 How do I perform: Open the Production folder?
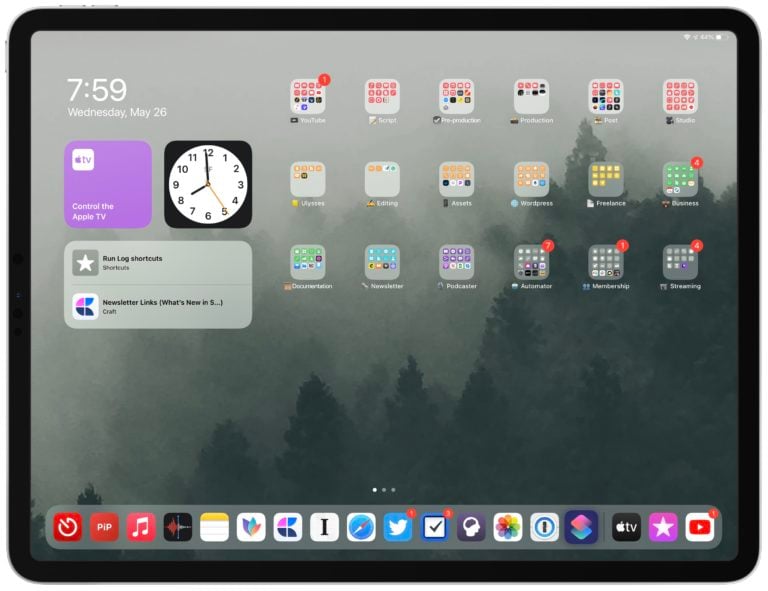click(531, 96)
